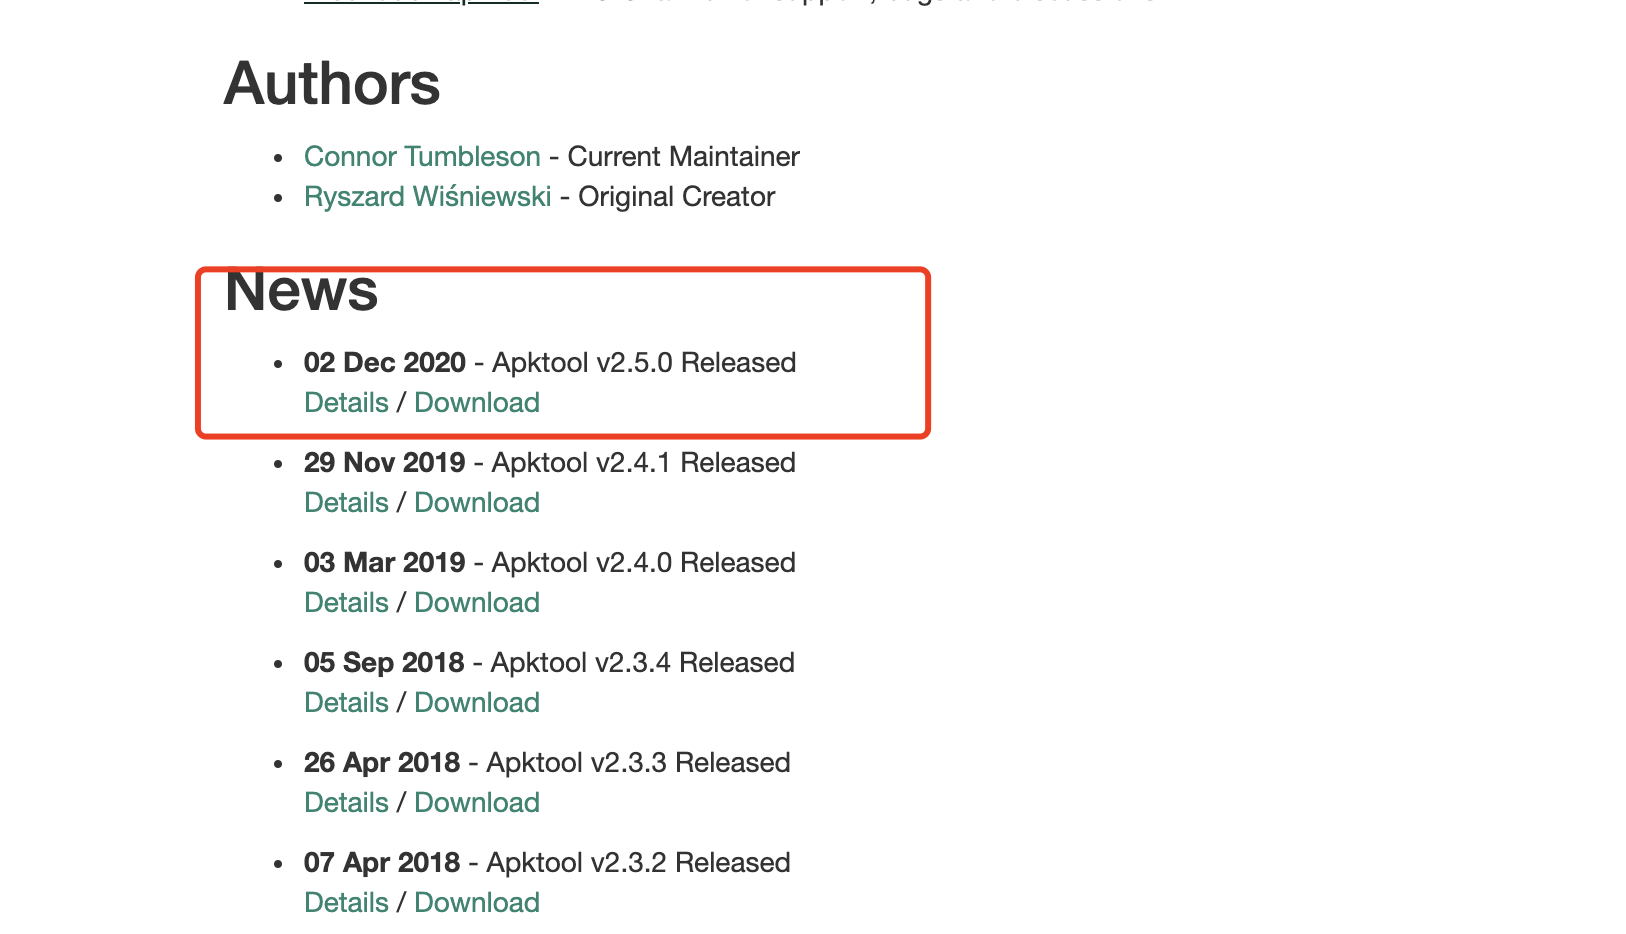Click the News section heading

pos(302,291)
